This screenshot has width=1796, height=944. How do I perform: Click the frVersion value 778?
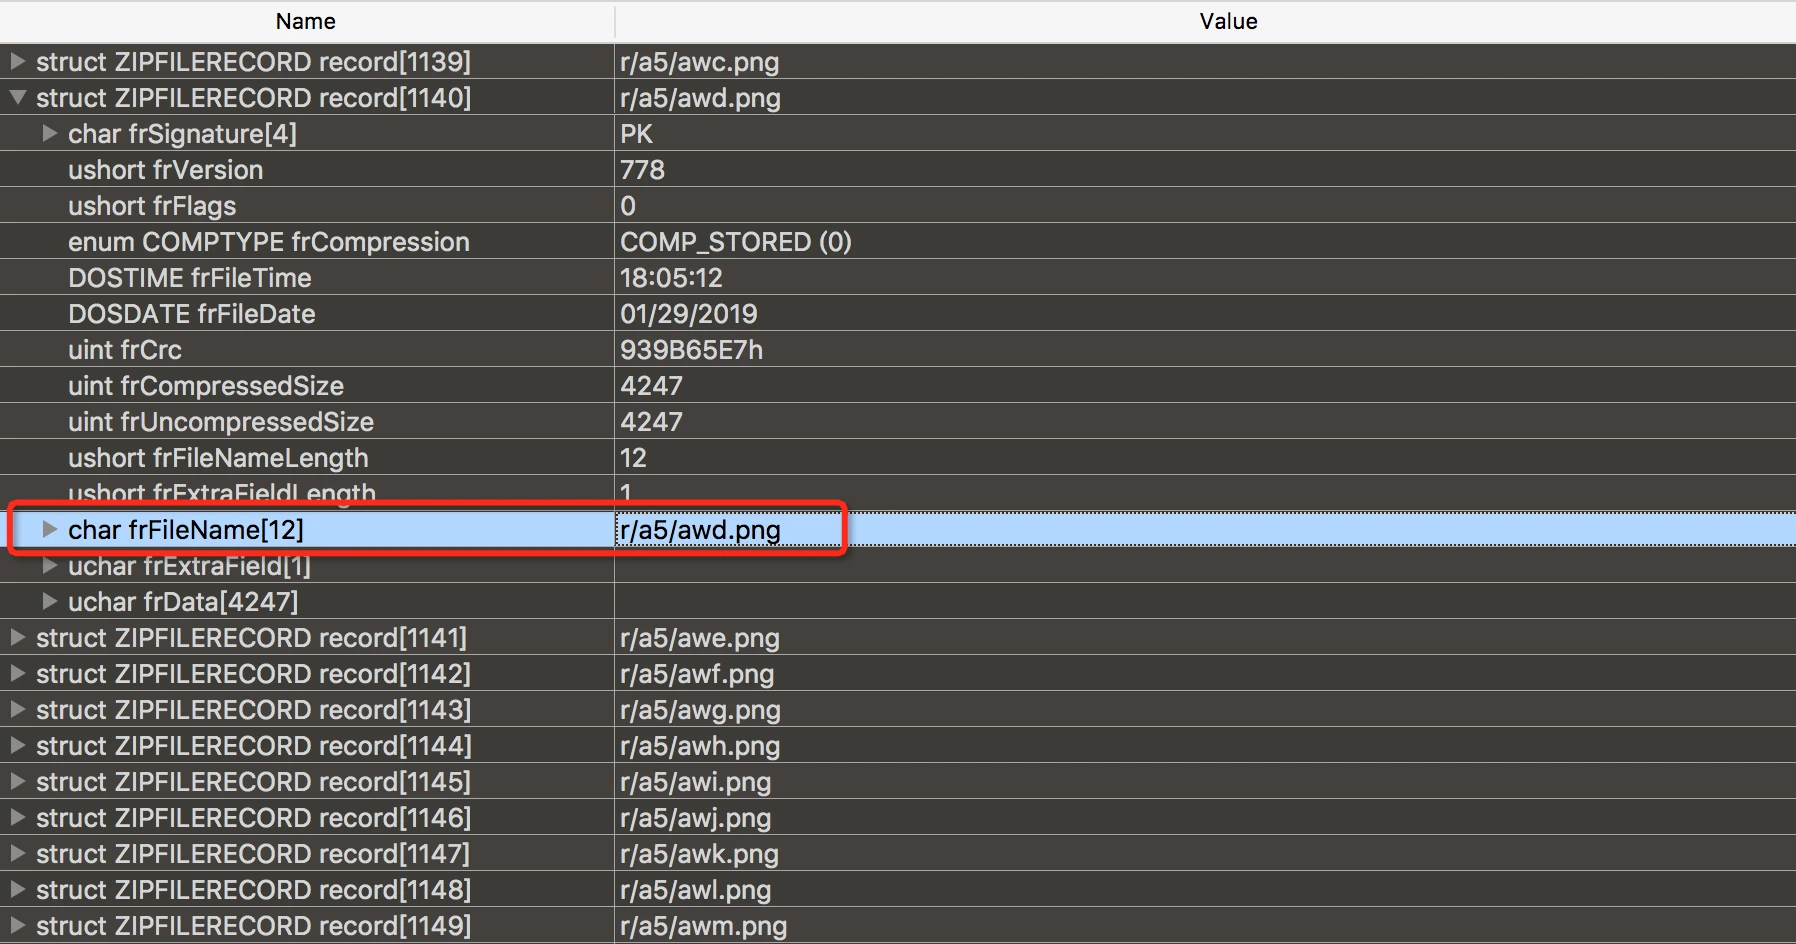(x=642, y=170)
